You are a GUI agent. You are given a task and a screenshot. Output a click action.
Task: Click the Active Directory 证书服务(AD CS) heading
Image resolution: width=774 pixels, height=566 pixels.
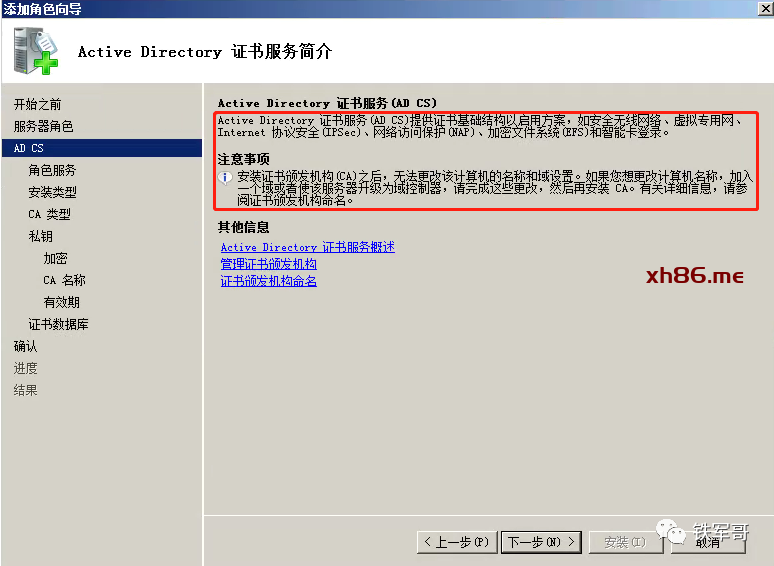327,103
